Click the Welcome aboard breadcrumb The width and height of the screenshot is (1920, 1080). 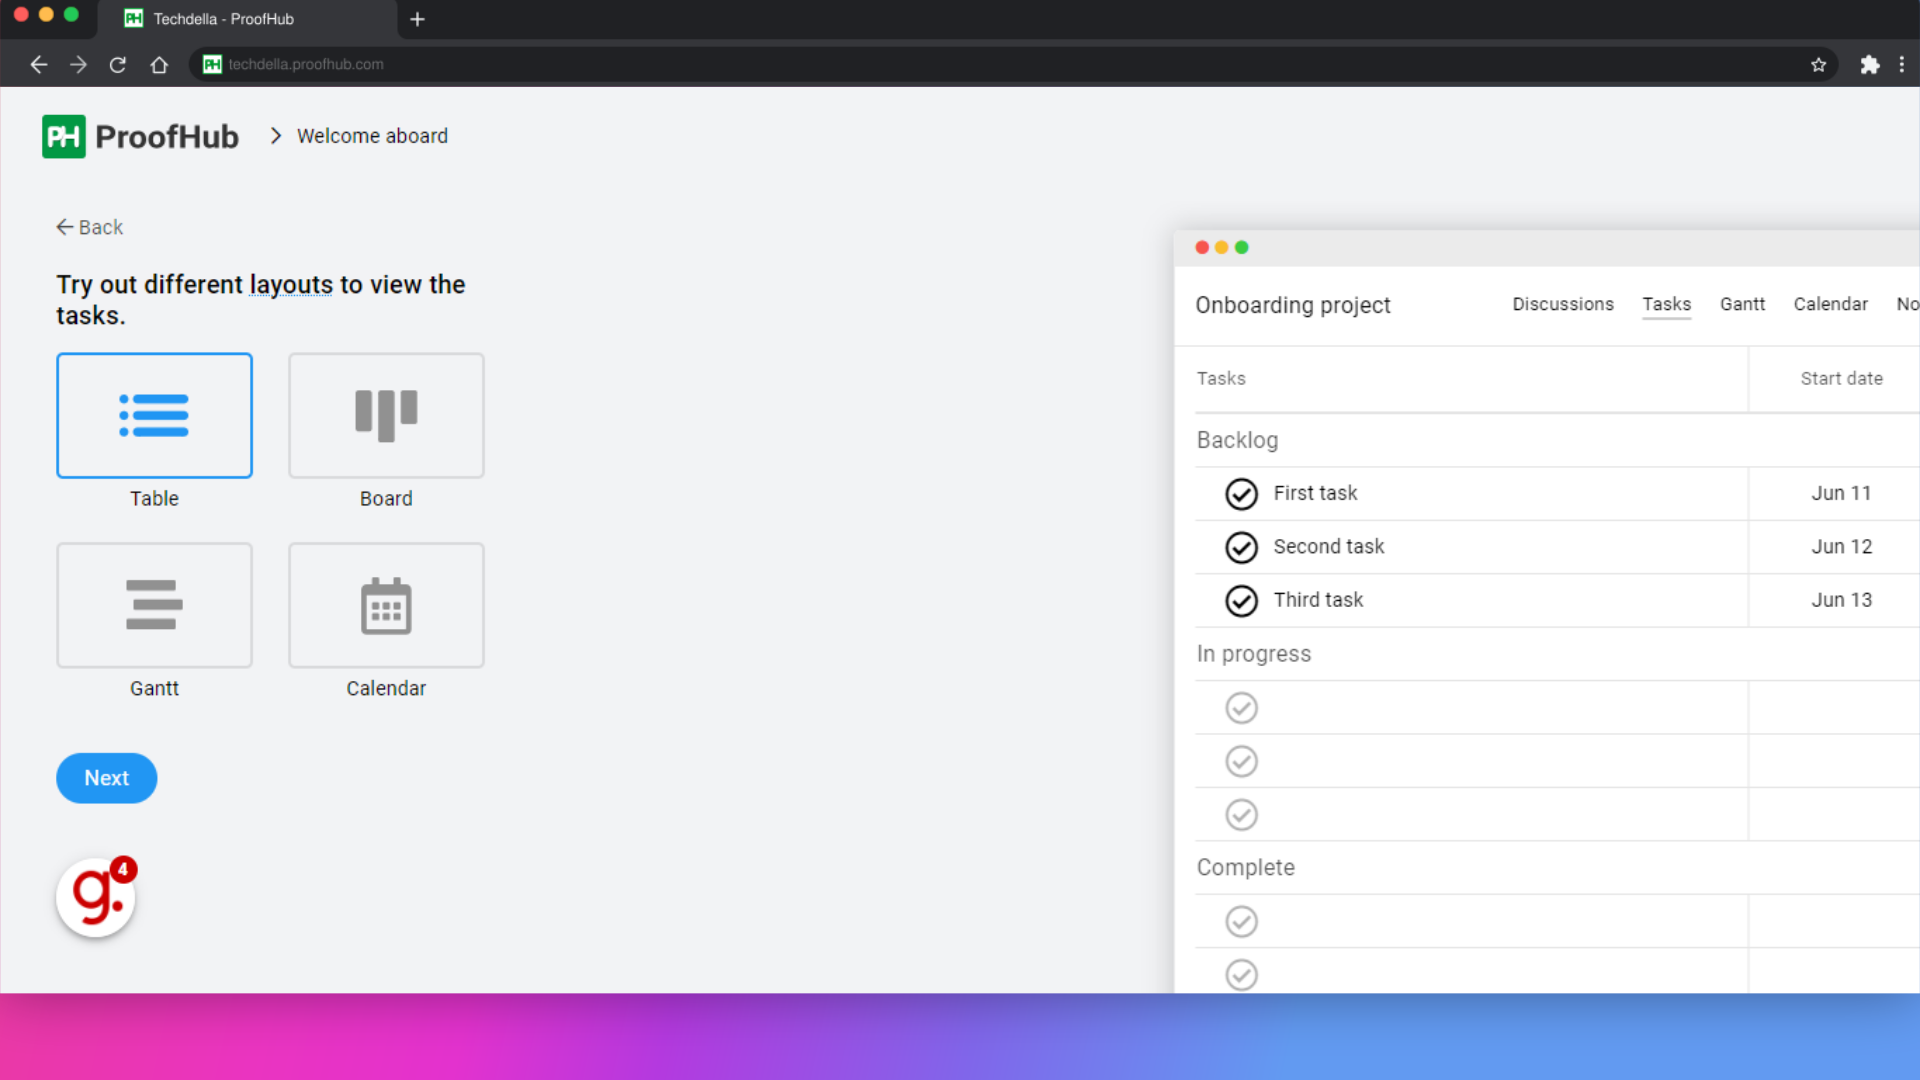[372, 136]
